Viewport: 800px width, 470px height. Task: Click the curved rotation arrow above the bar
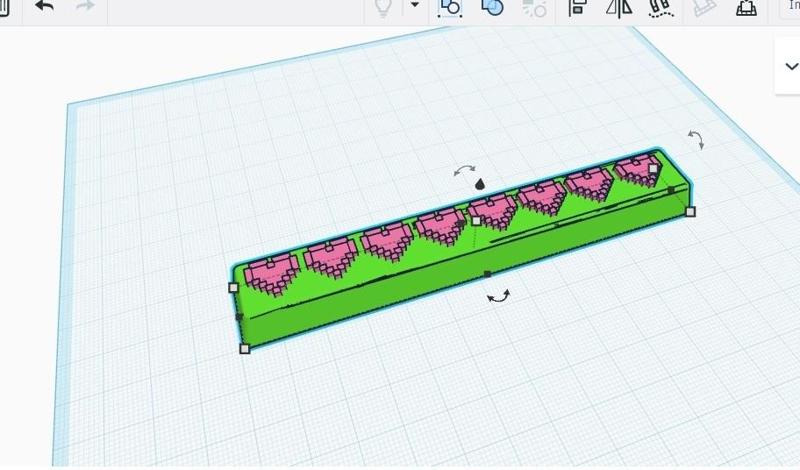464,170
